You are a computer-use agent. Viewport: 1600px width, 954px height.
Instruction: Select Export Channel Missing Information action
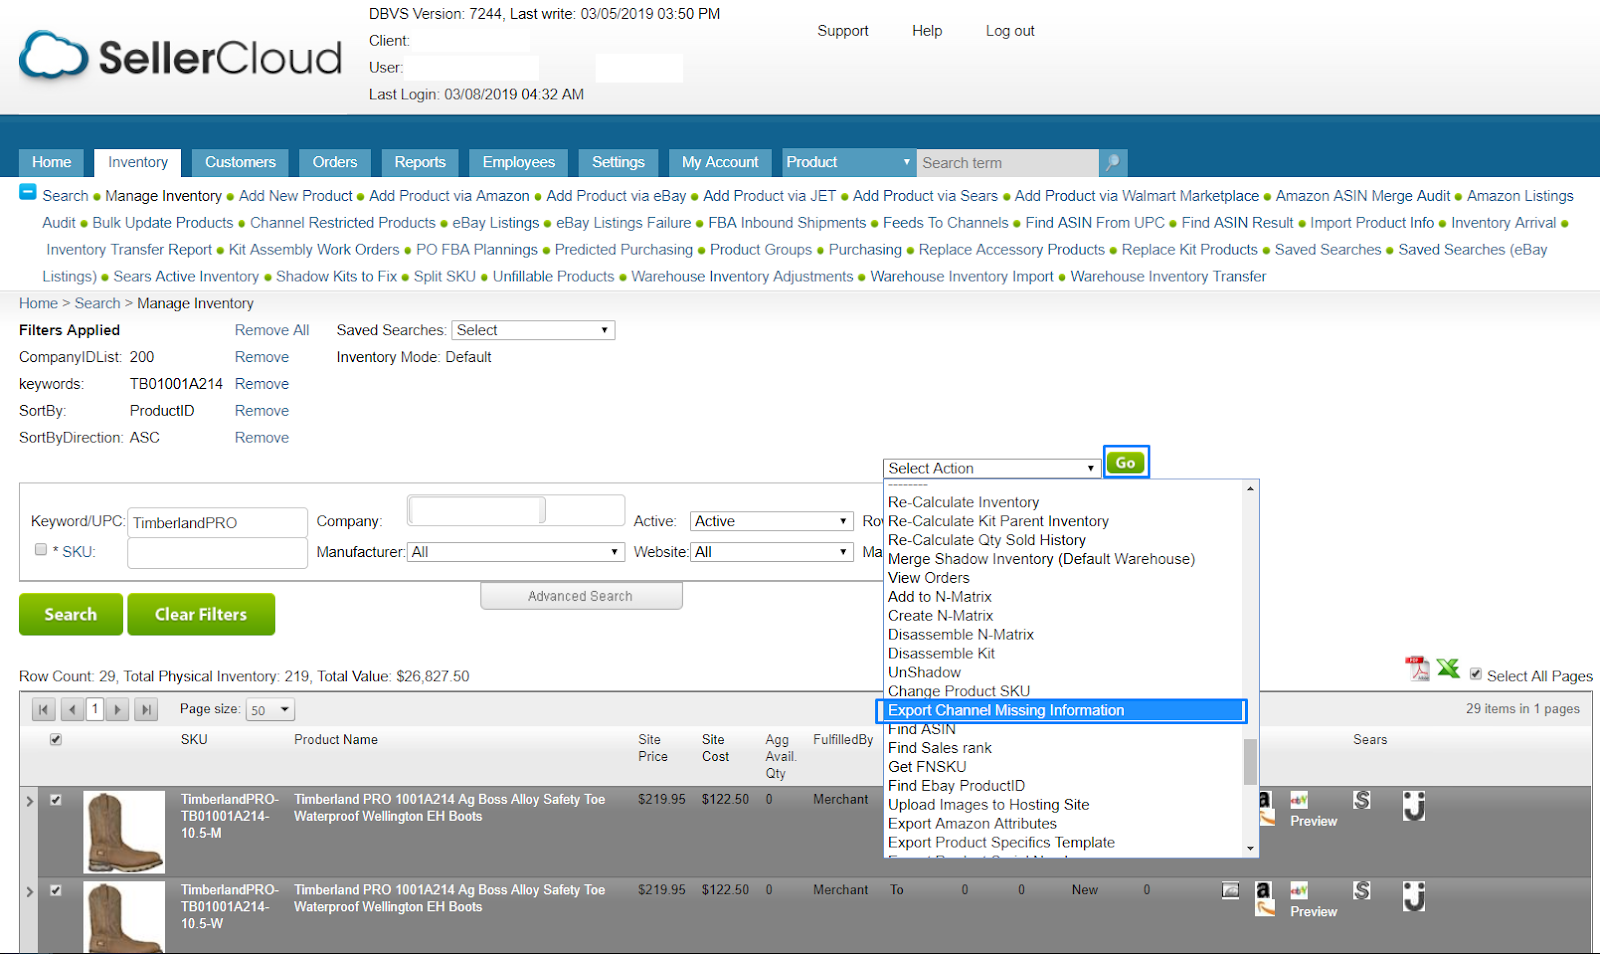point(1061,710)
